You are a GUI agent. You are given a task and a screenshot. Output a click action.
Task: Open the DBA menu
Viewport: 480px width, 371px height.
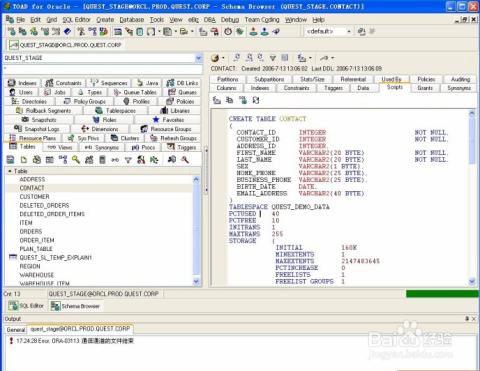click(209, 20)
